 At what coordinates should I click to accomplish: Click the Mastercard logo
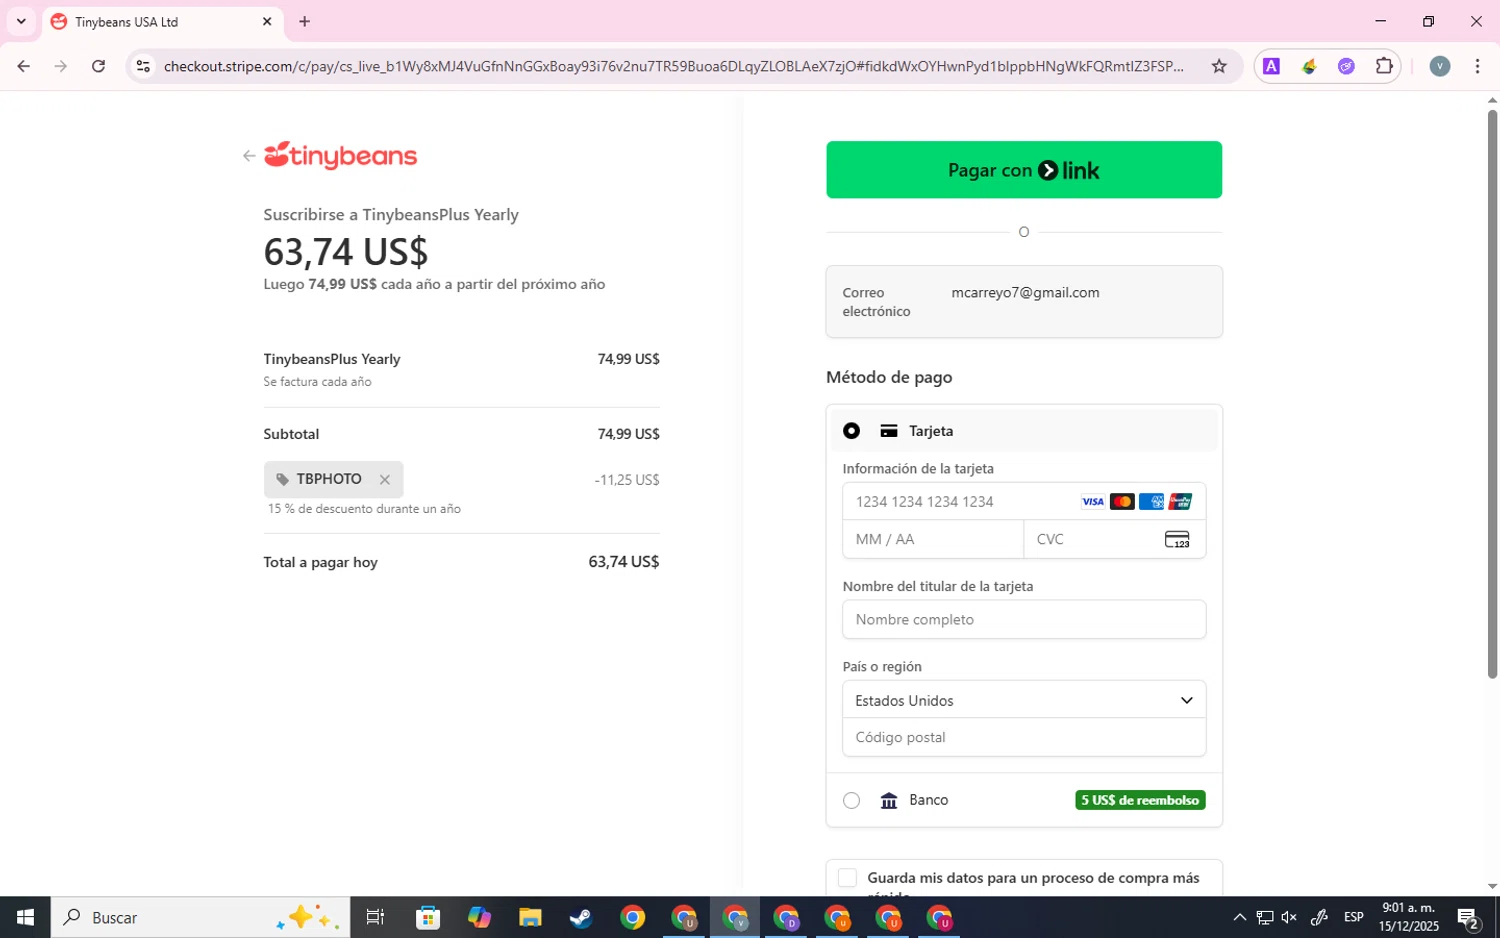[x=1122, y=502]
